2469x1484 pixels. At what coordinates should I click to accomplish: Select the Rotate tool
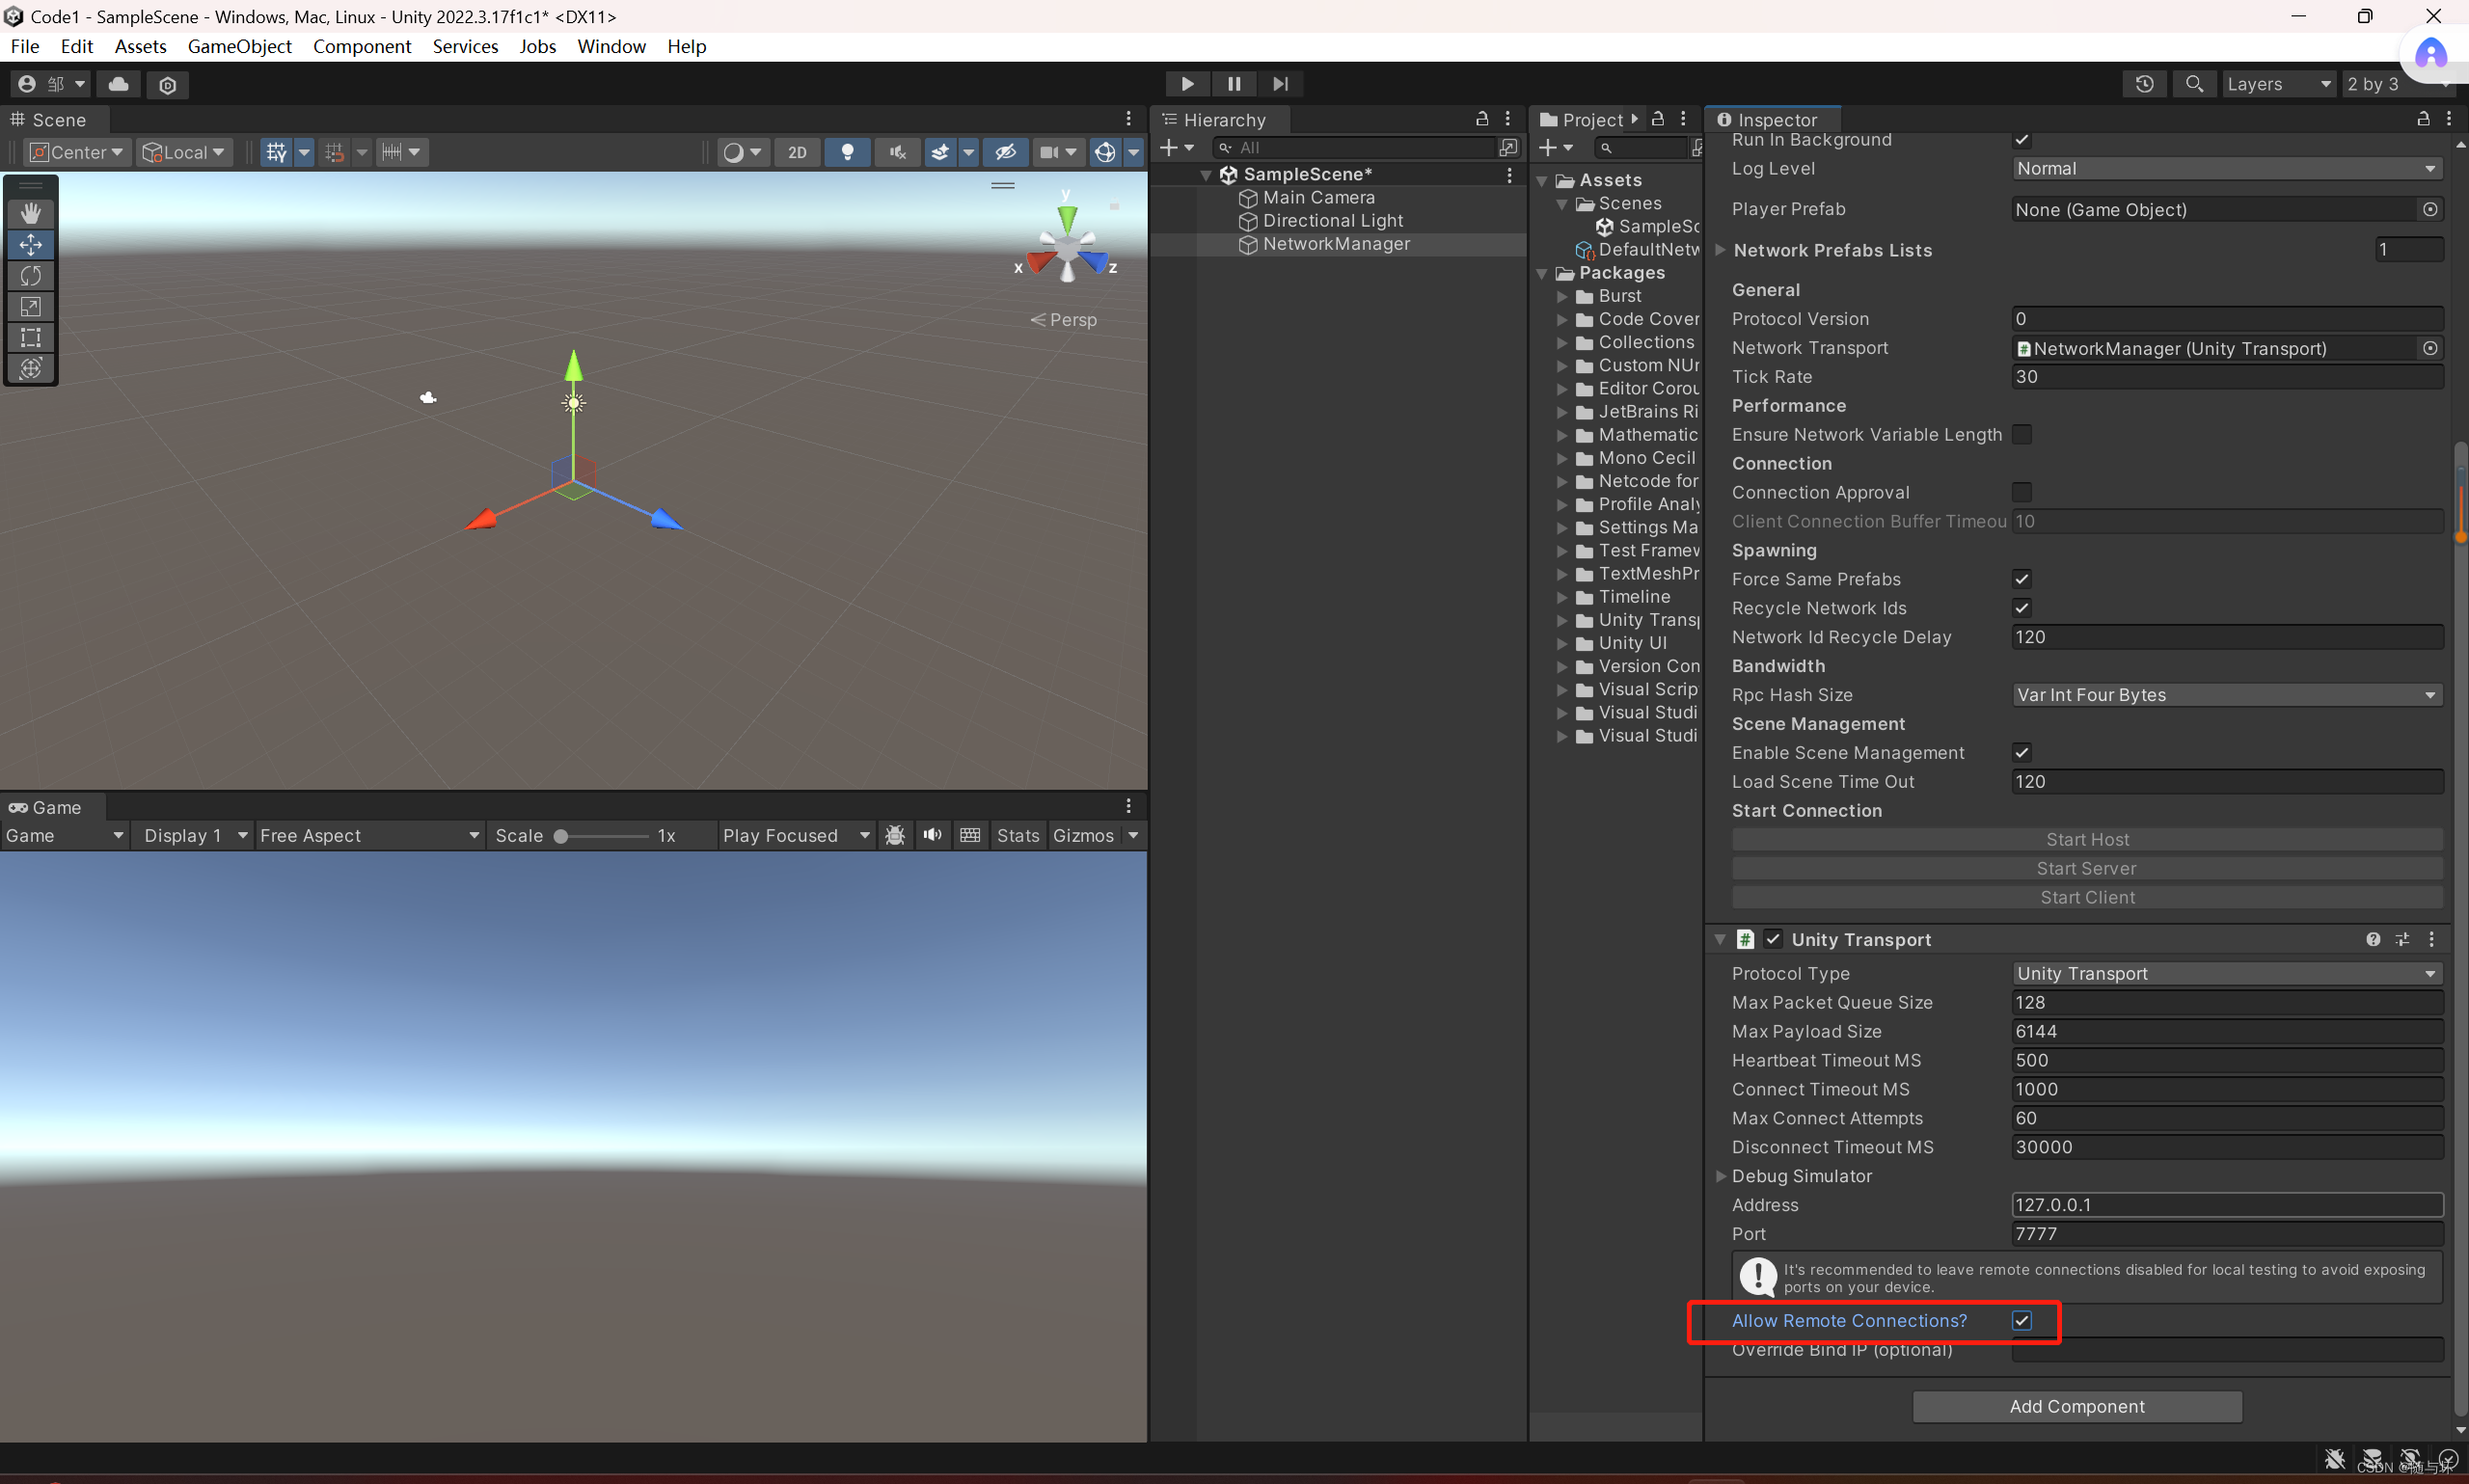point(31,276)
